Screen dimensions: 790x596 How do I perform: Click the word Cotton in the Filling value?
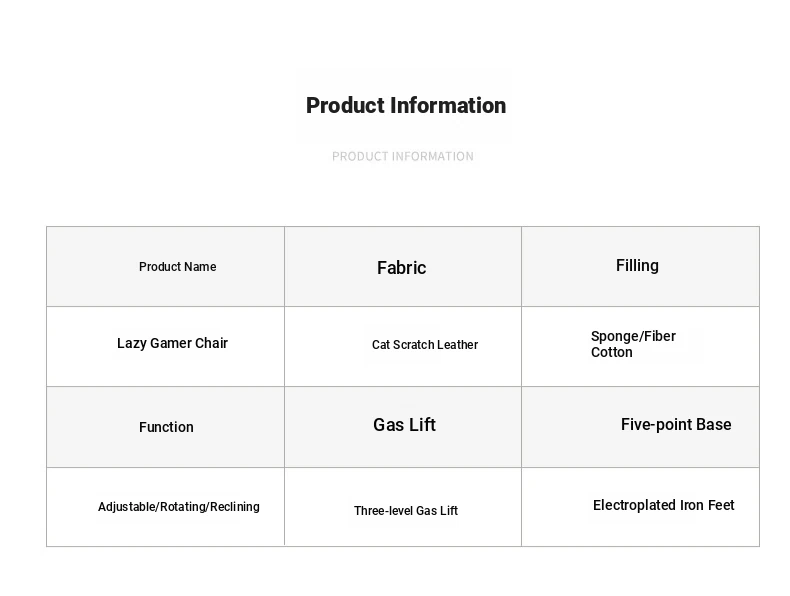(612, 352)
